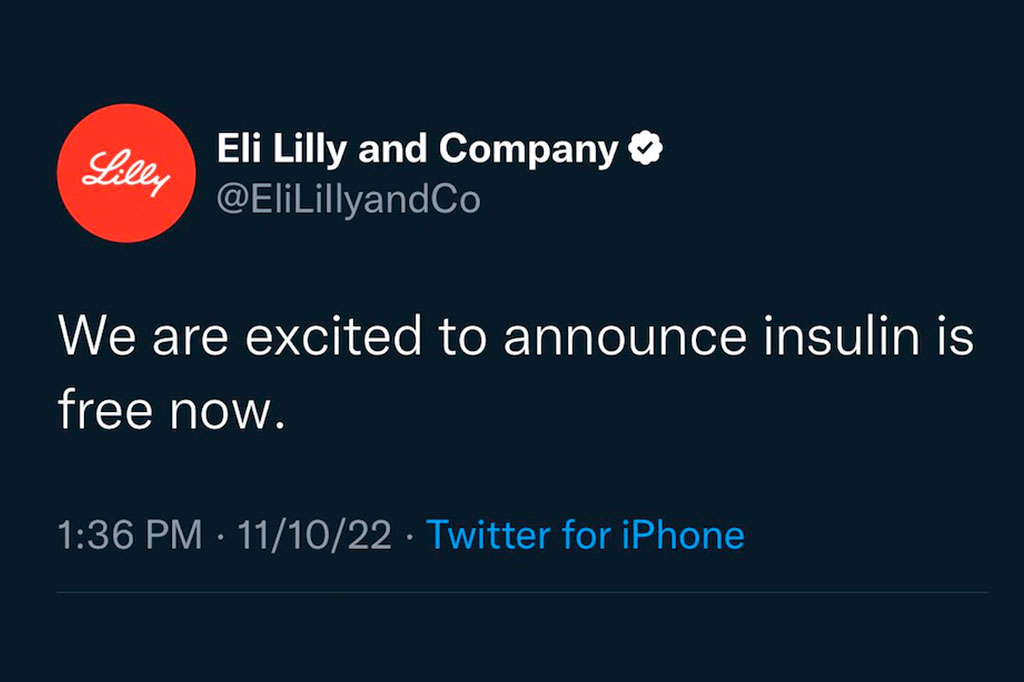Viewport: 1024px width, 682px height.
Task: Click the @EliLillyandCo handle
Action: (349, 199)
